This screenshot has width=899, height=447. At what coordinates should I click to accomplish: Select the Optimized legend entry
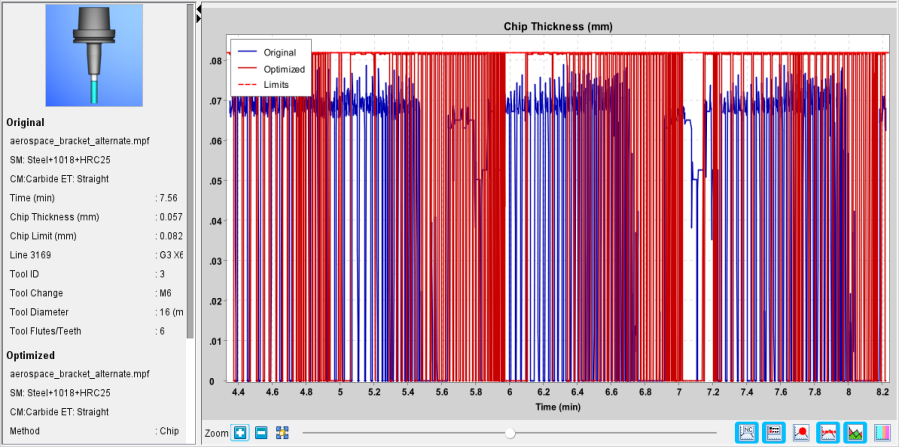point(284,69)
